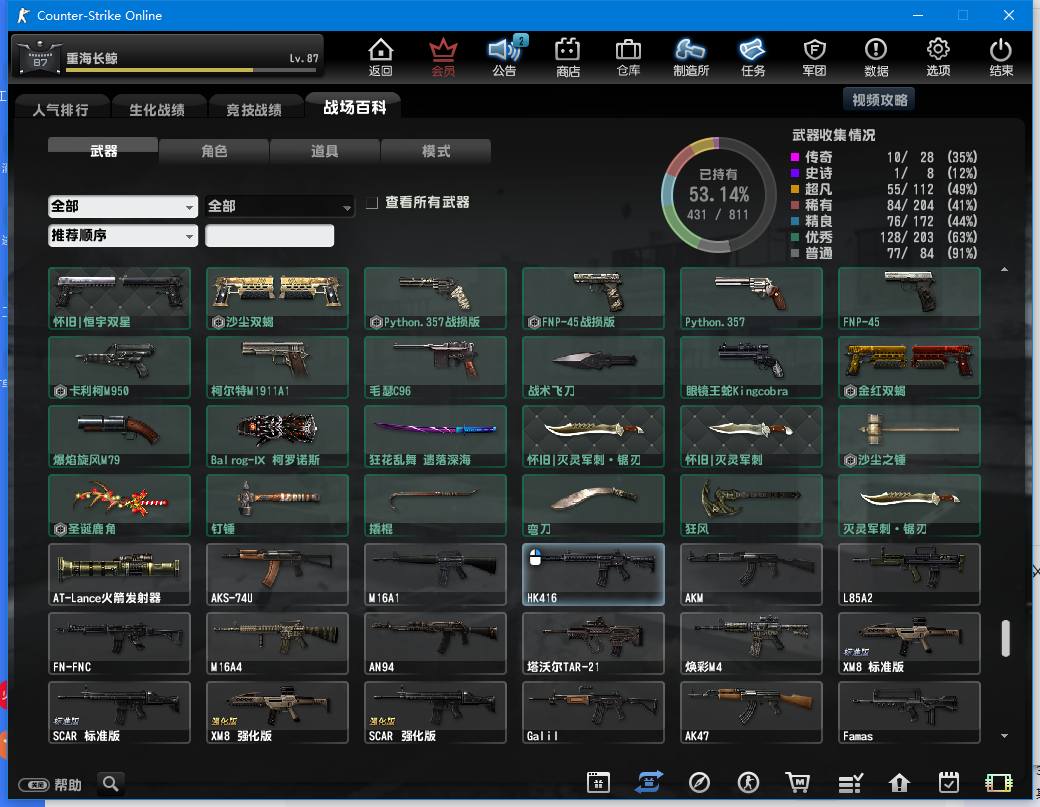Select the 圣诞鹿角 weapon card
The height and width of the screenshot is (807, 1040).
(119, 505)
